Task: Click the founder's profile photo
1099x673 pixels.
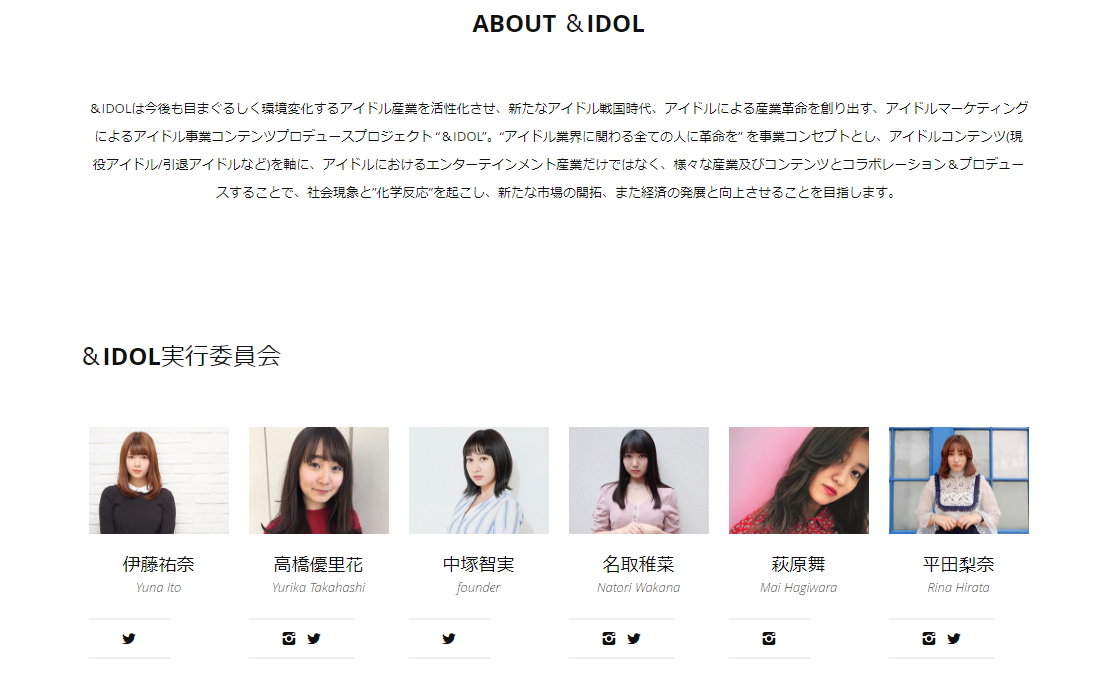Action: [479, 480]
